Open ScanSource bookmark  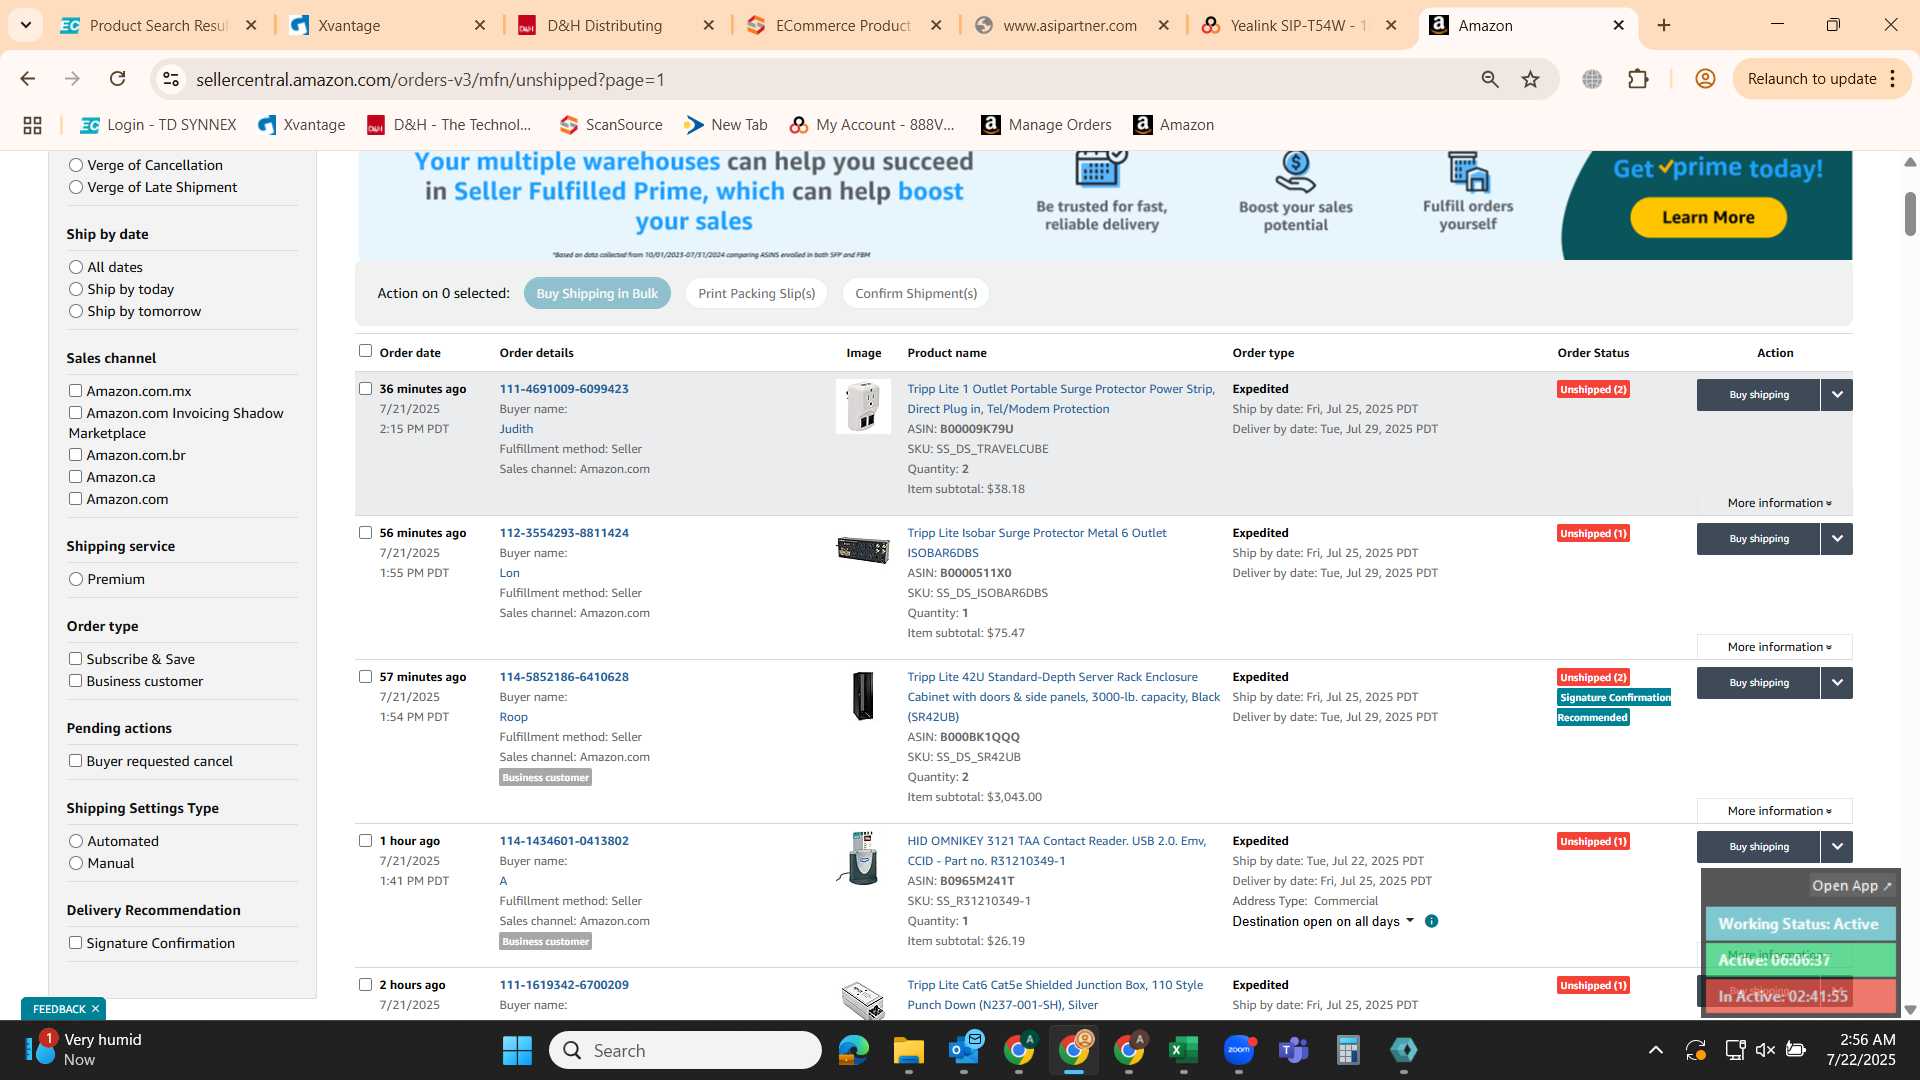coord(611,125)
